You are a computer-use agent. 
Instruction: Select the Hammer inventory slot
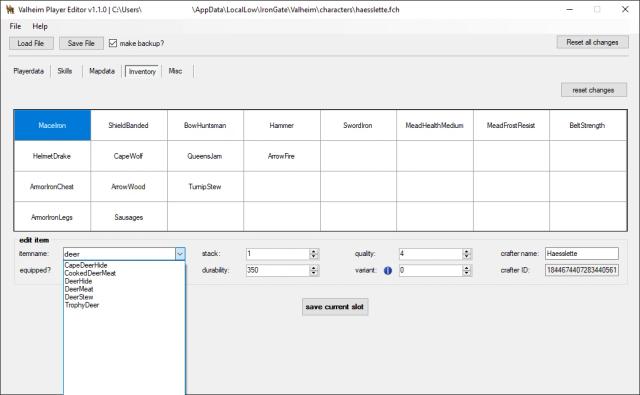point(282,125)
